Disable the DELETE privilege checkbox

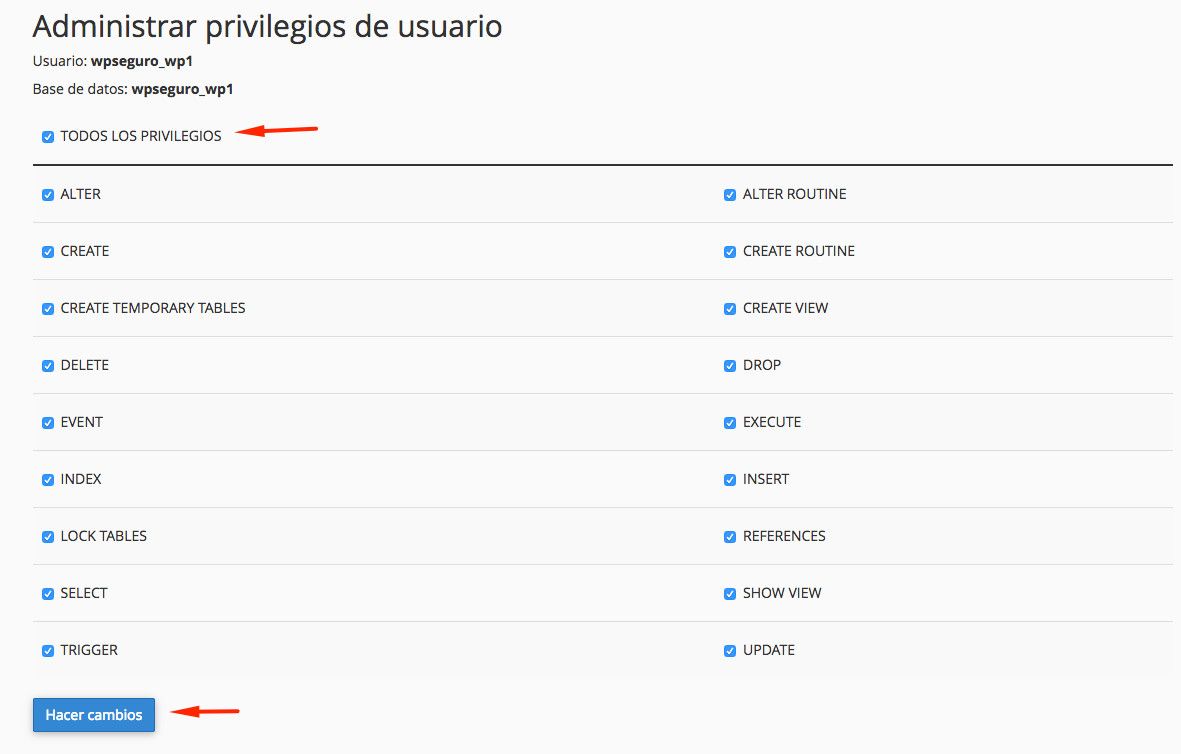pyautogui.click(x=48, y=366)
